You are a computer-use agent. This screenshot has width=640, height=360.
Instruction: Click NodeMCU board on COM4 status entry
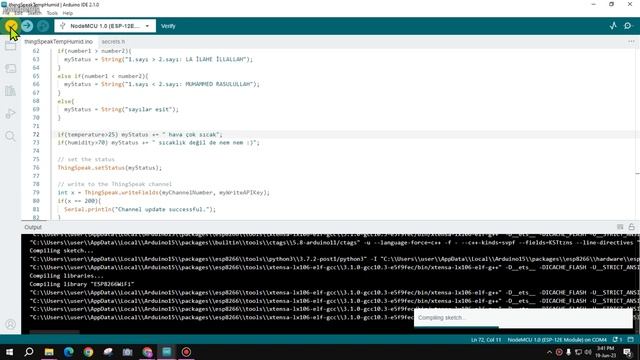pos(557,340)
